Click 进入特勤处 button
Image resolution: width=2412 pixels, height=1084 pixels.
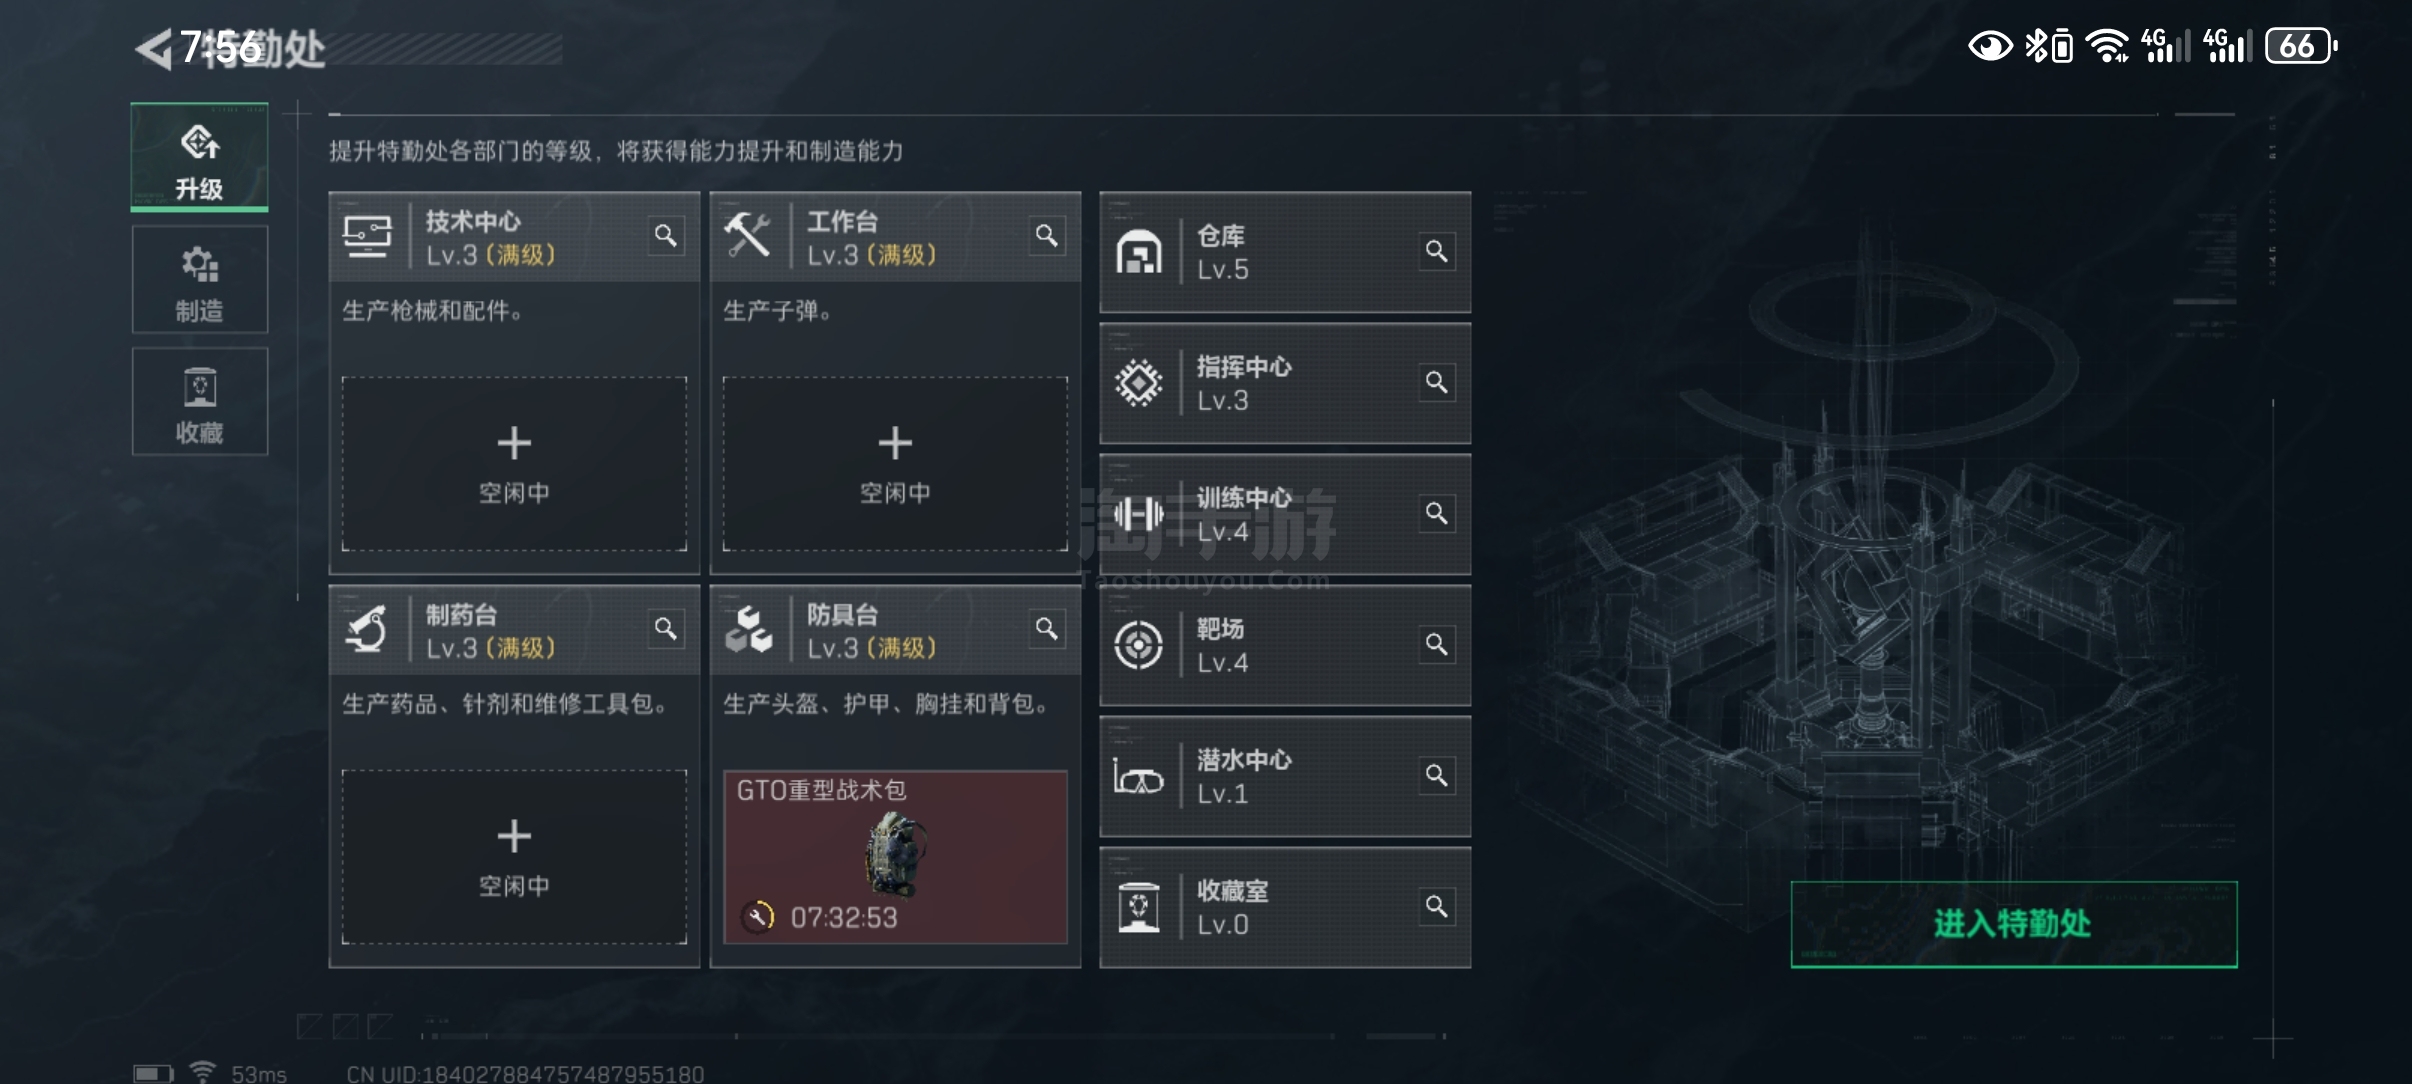pyautogui.click(x=2014, y=924)
